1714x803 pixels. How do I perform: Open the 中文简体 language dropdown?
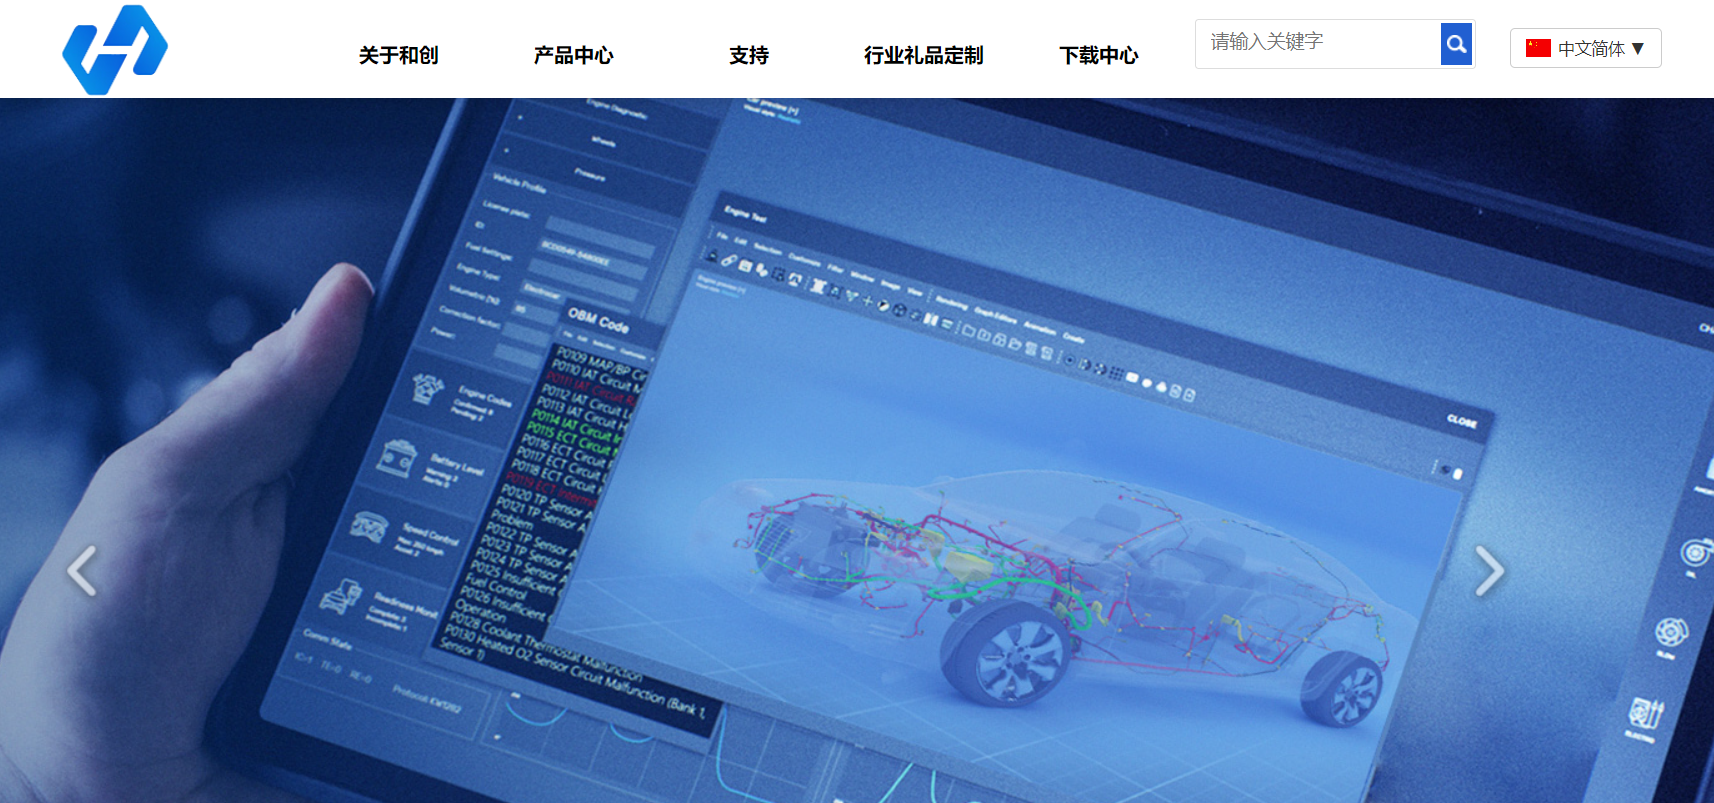click(x=1590, y=48)
